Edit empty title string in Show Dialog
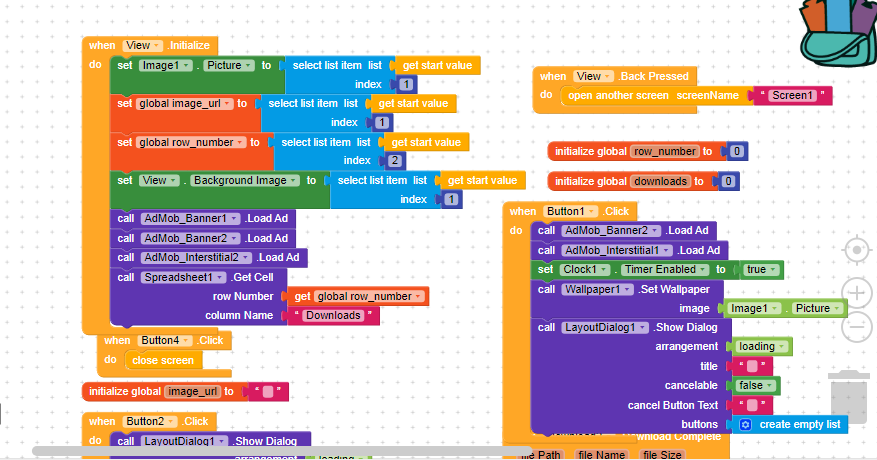This screenshot has width=877, height=460. click(752, 367)
